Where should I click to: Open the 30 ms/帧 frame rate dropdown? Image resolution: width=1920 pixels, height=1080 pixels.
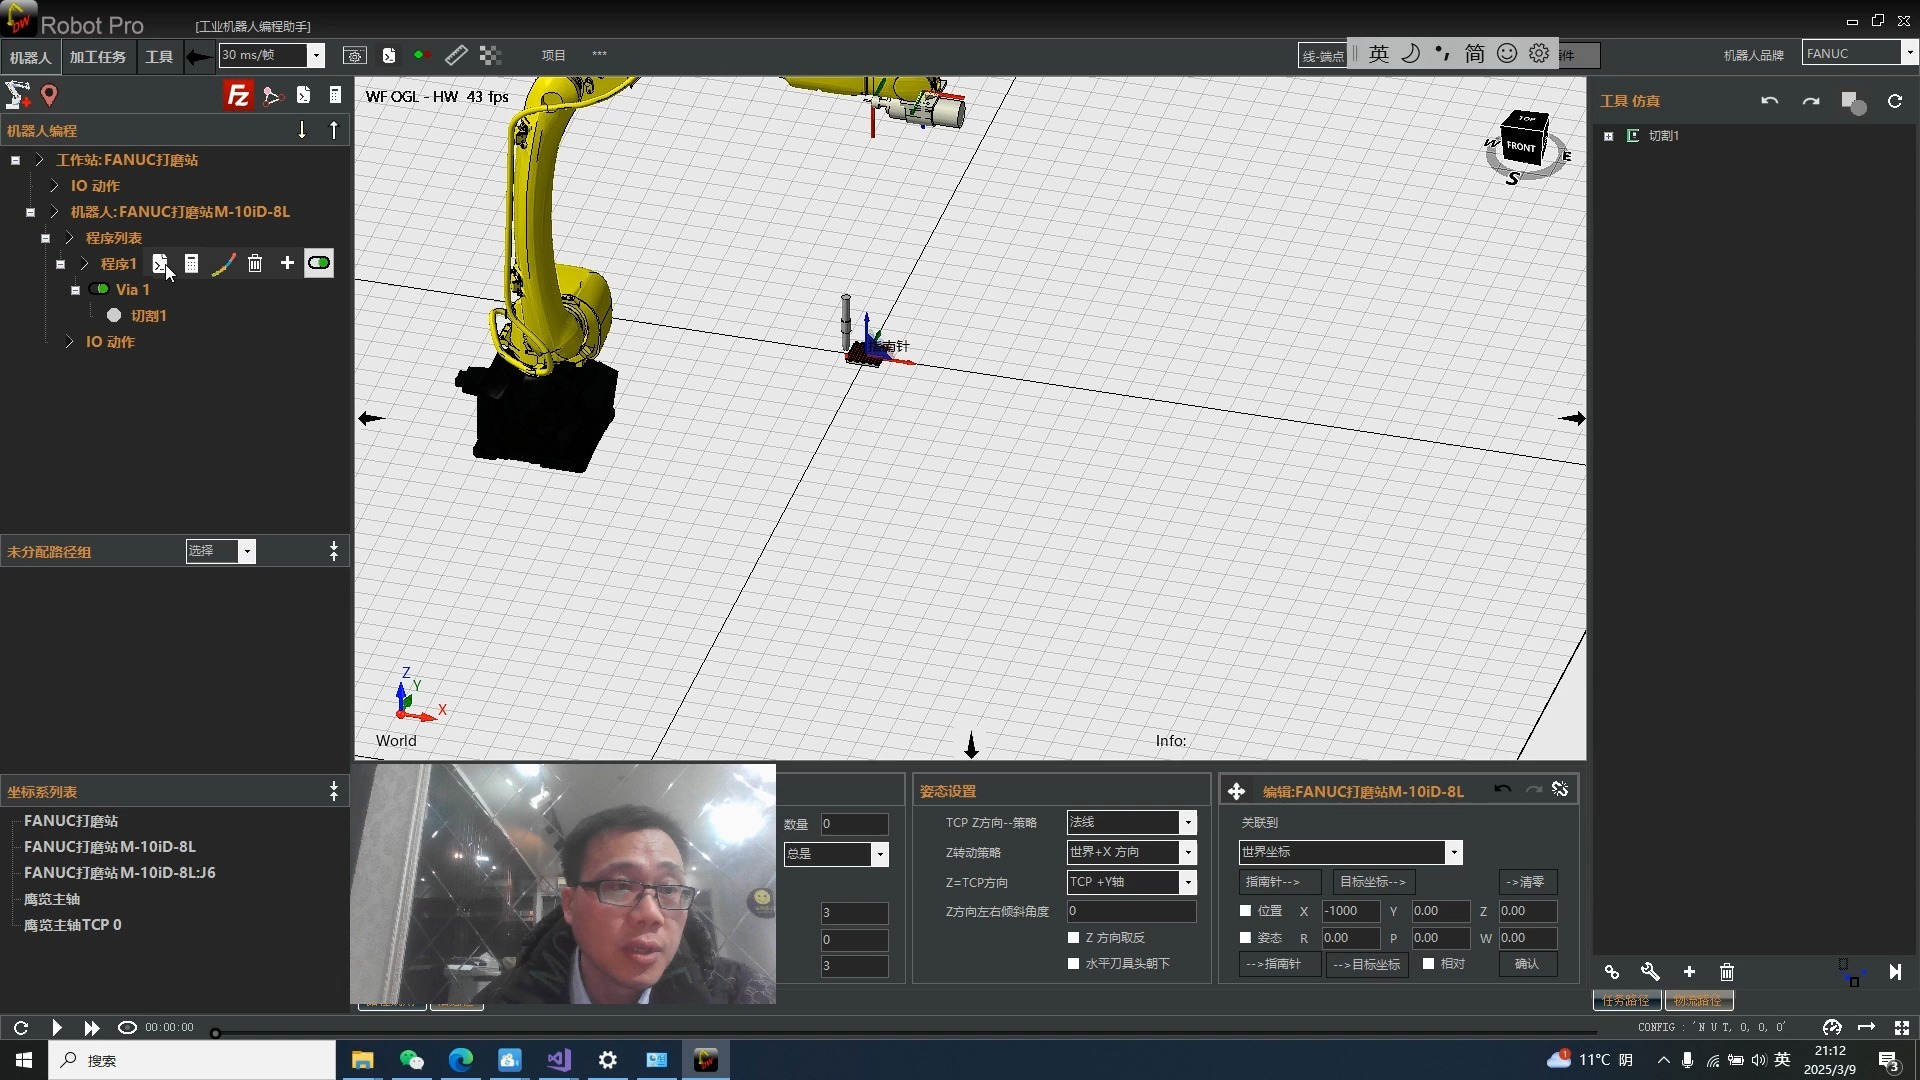(x=316, y=56)
